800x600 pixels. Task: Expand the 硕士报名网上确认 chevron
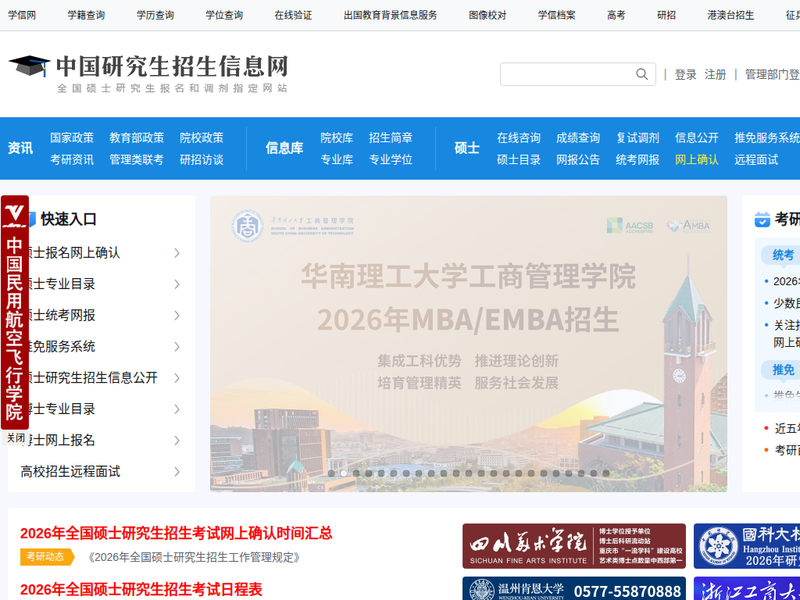(x=177, y=253)
